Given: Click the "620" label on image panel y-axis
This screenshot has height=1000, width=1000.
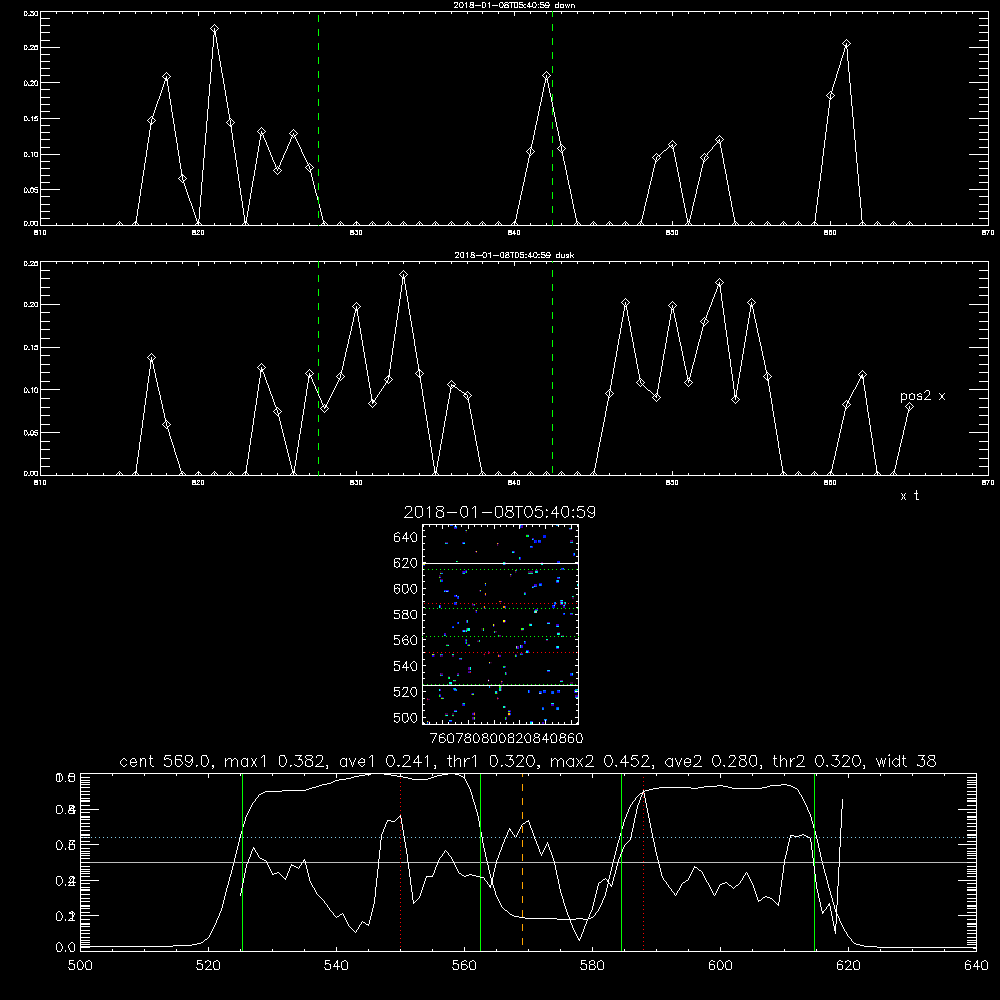Looking at the screenshot, I should coord(406,563).
